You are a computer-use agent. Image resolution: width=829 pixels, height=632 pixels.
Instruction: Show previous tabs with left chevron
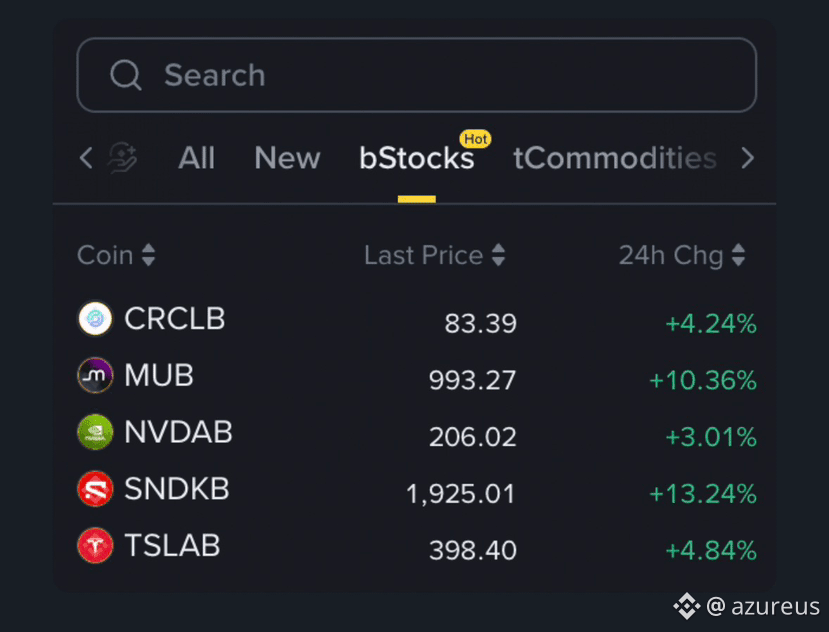click(x=86, y=158)
